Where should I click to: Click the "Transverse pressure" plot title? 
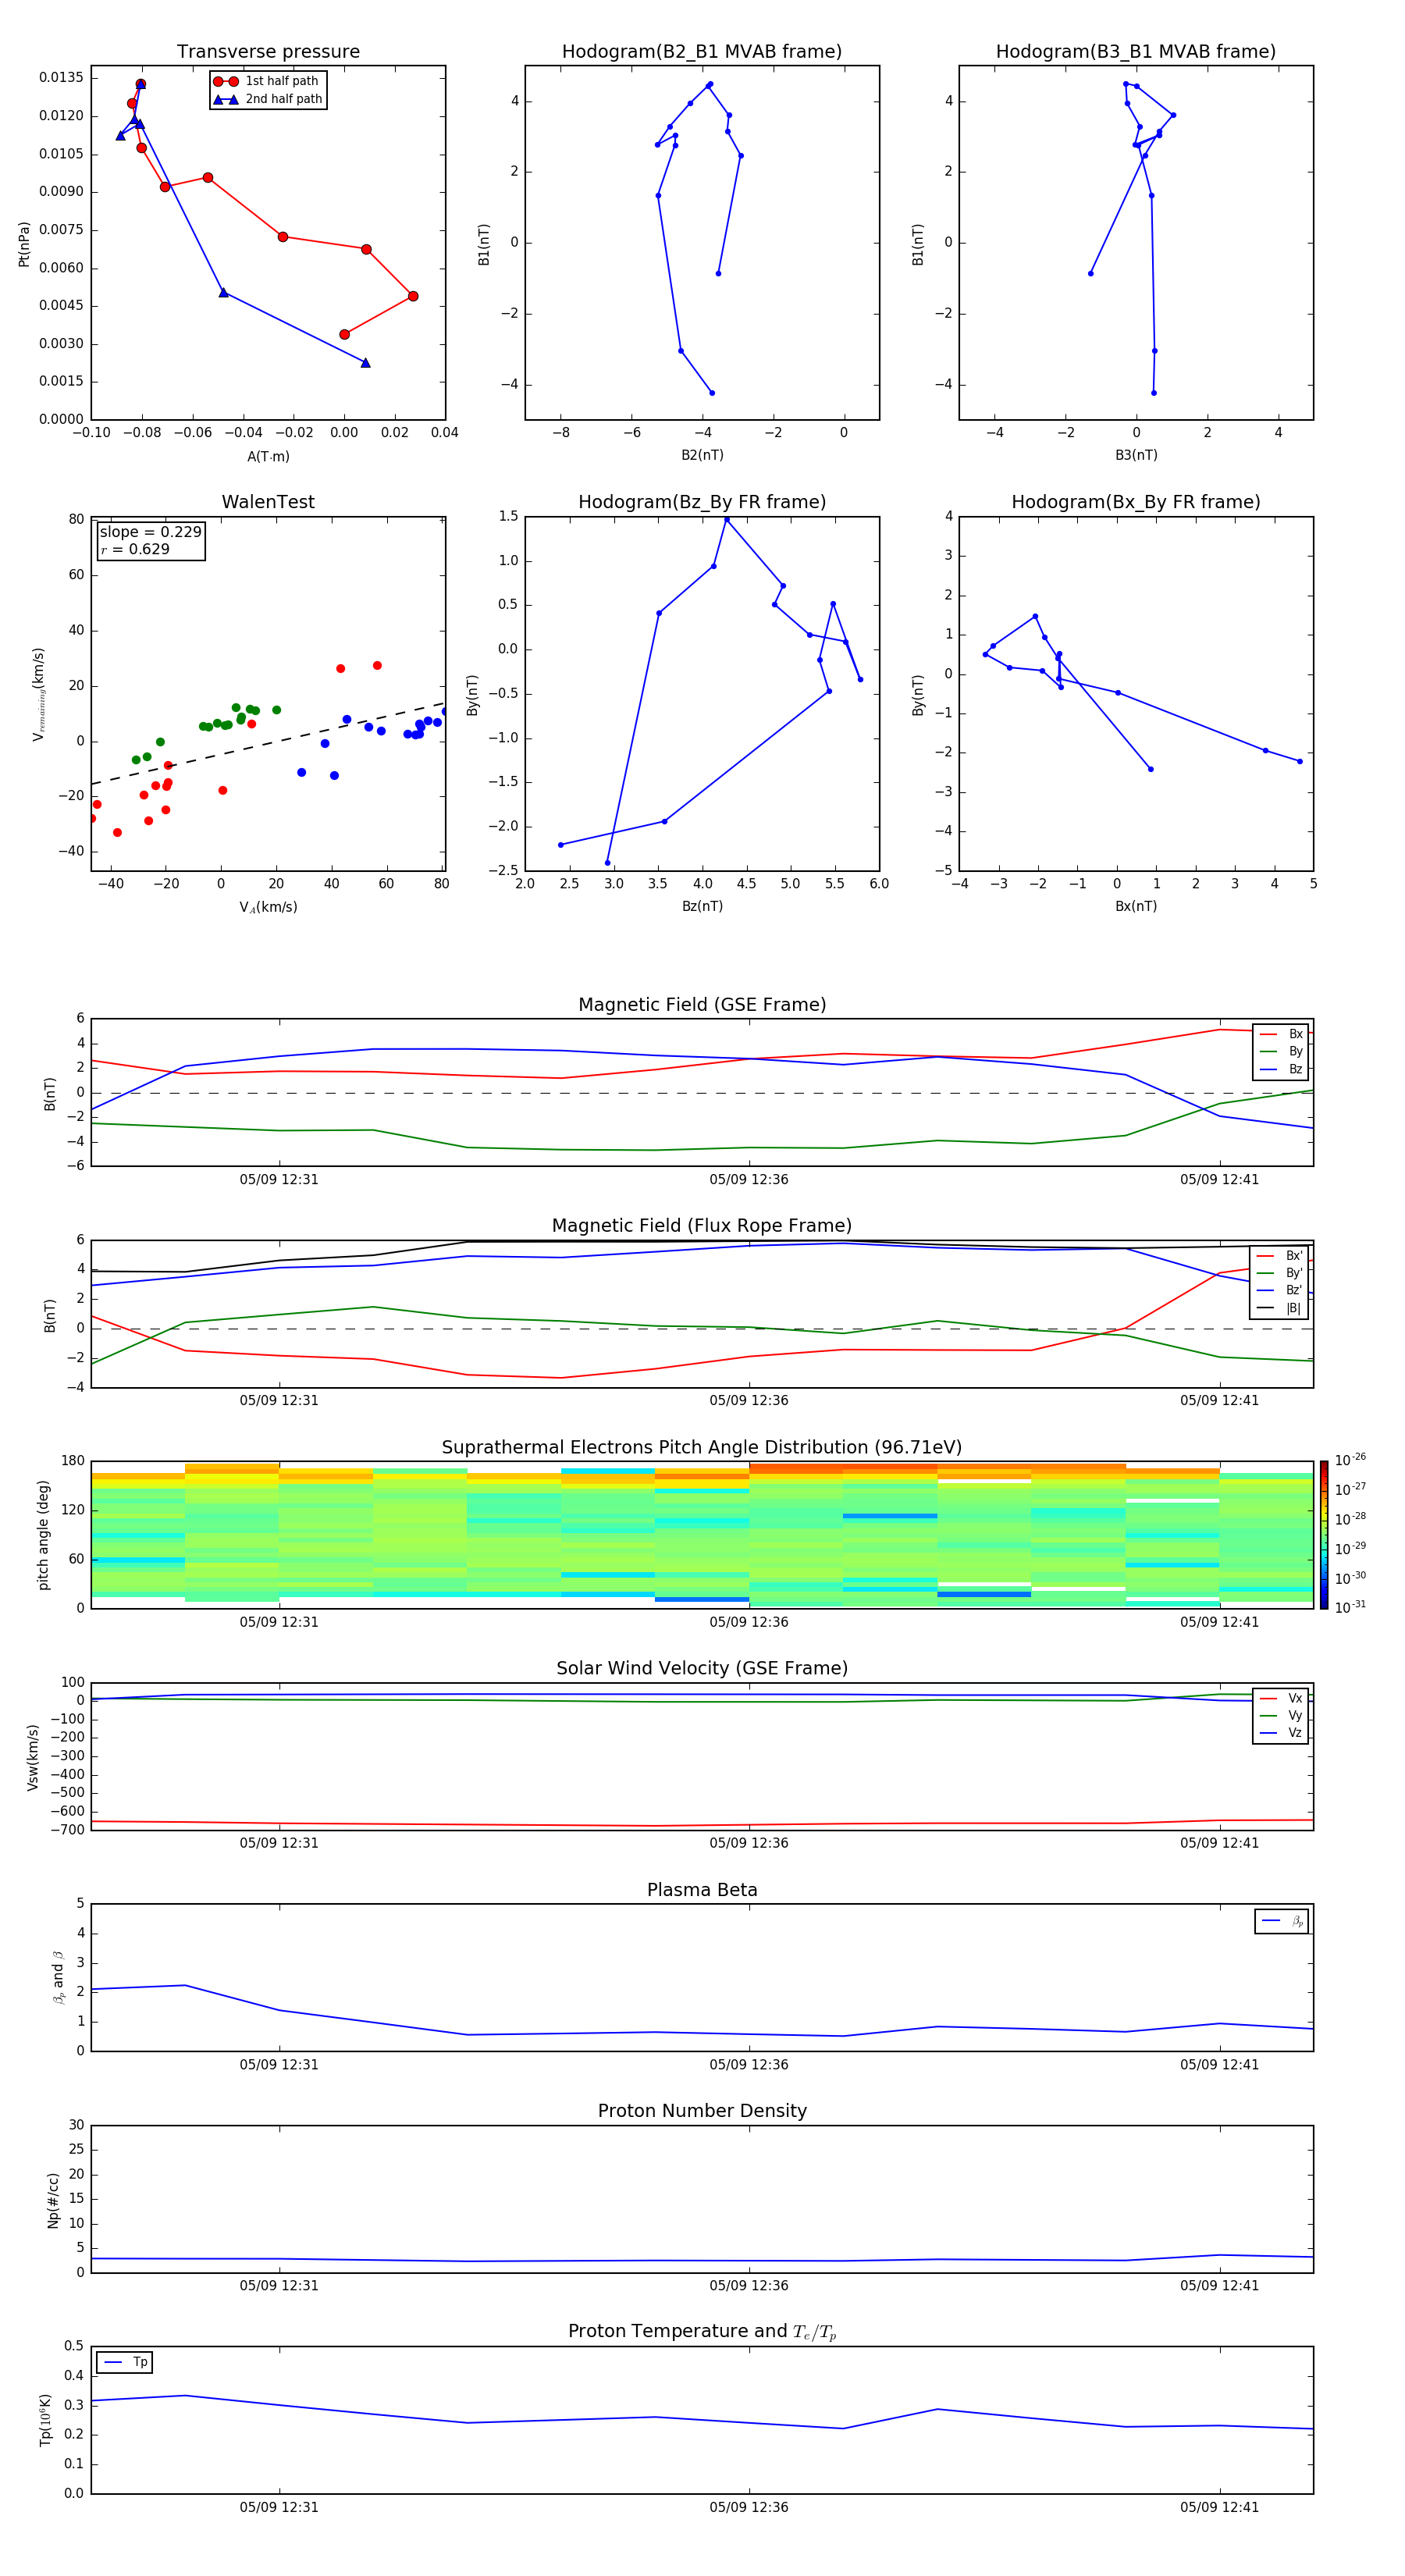click(268, 52)
